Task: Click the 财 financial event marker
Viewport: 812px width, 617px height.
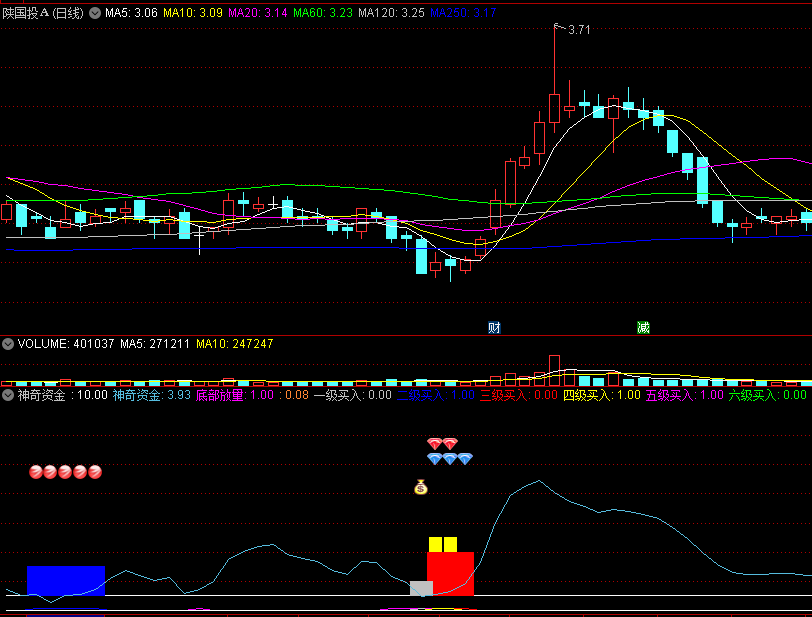Action: tap(494, 327)
